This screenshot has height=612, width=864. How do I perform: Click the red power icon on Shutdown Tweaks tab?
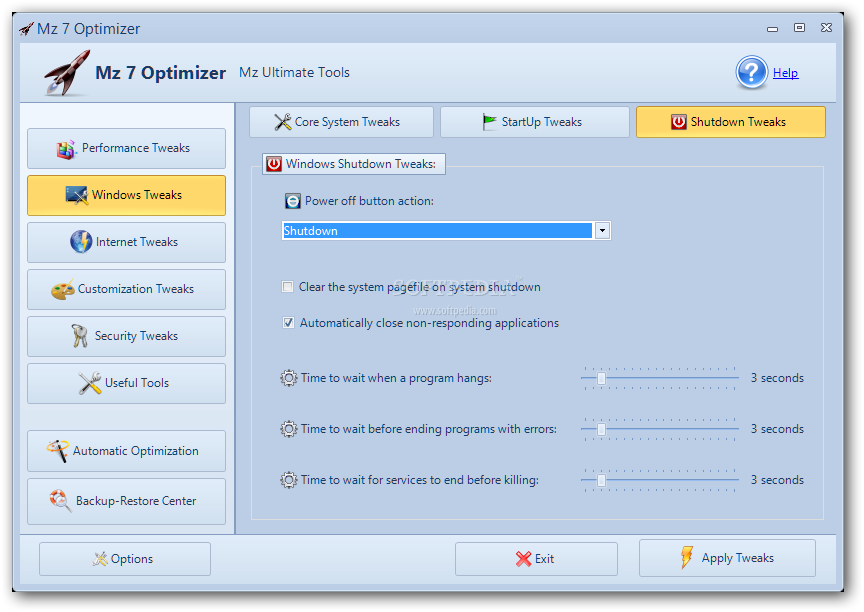coord(678,122)
